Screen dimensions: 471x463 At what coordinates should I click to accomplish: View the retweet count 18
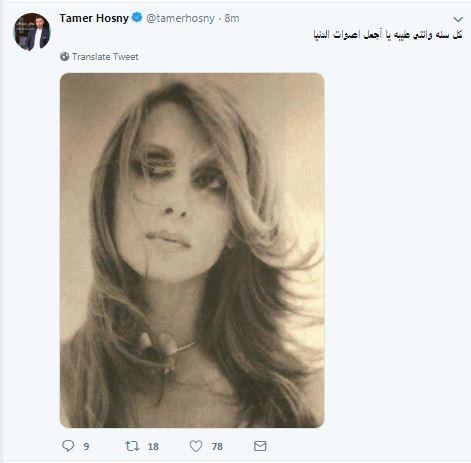point(153,446)
